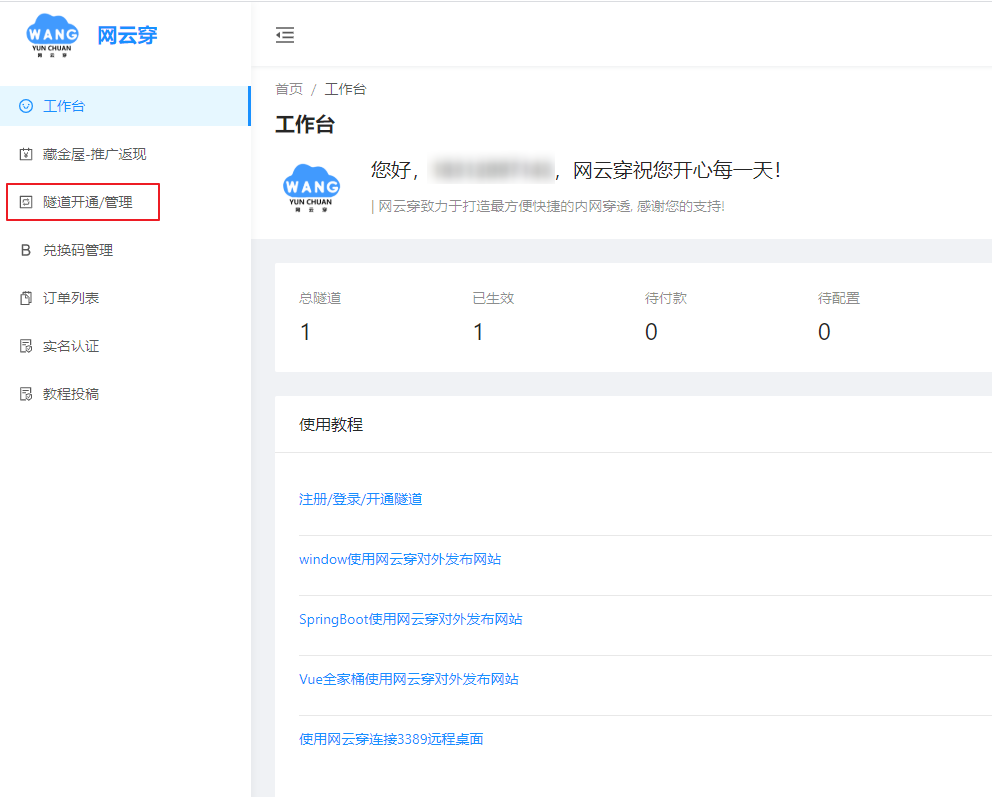This screenshot has height=797, width=992.
Task: Open tutorial 使用网云穿连接3389远程桌面
Action: 391,739
